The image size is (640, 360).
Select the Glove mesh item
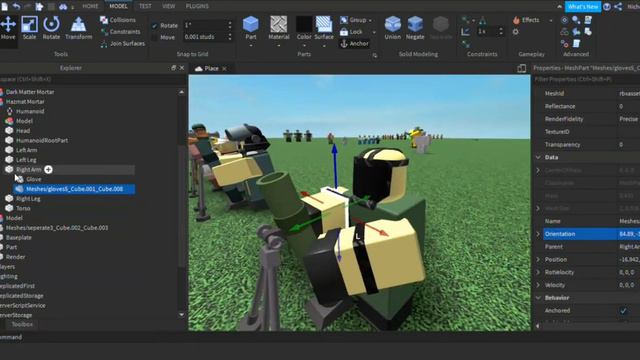(x=33, y=179)
